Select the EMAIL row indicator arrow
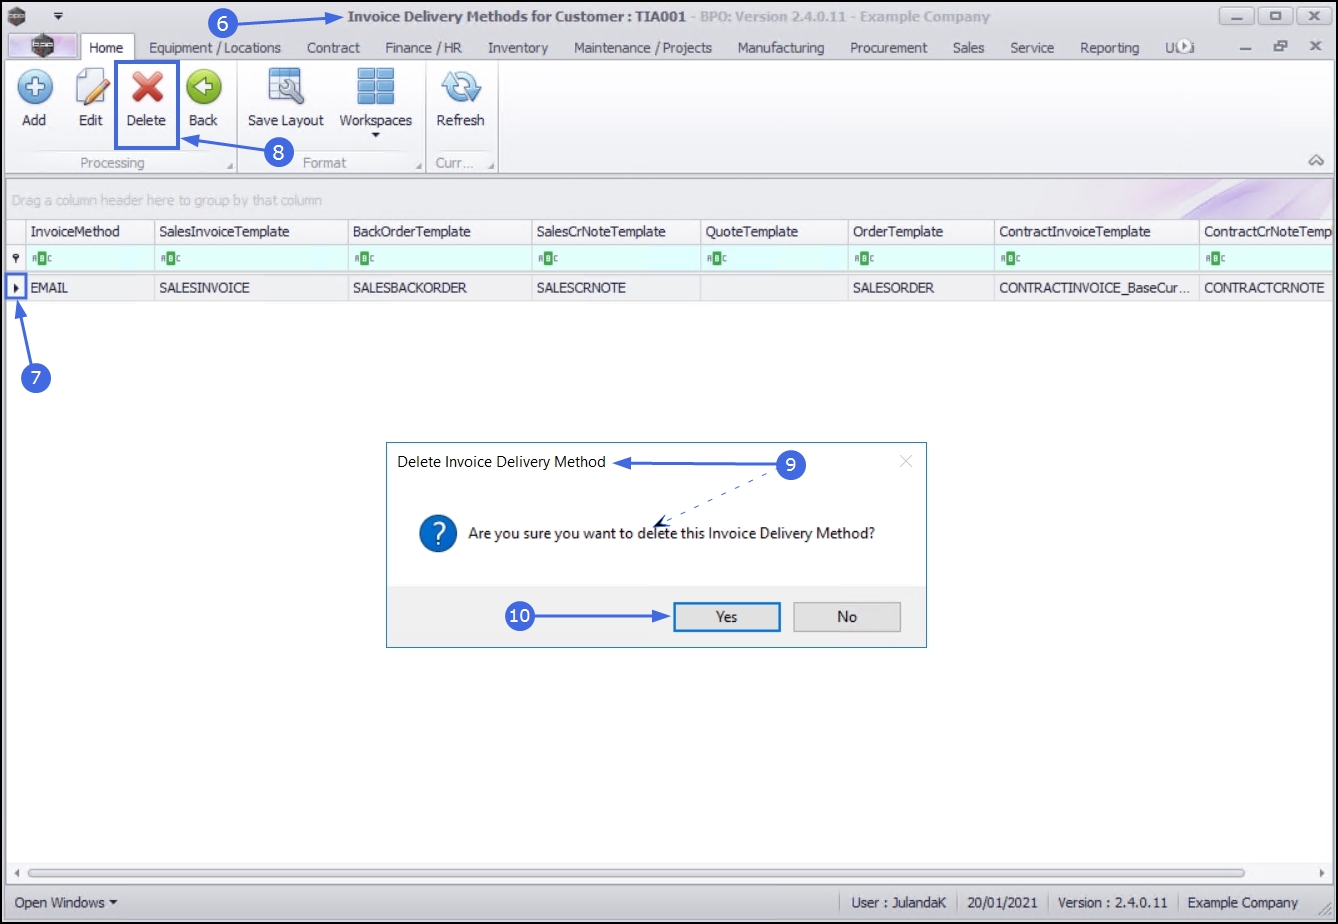The width and height of the screenshot is (1338, 924). [x=16, y=288]
